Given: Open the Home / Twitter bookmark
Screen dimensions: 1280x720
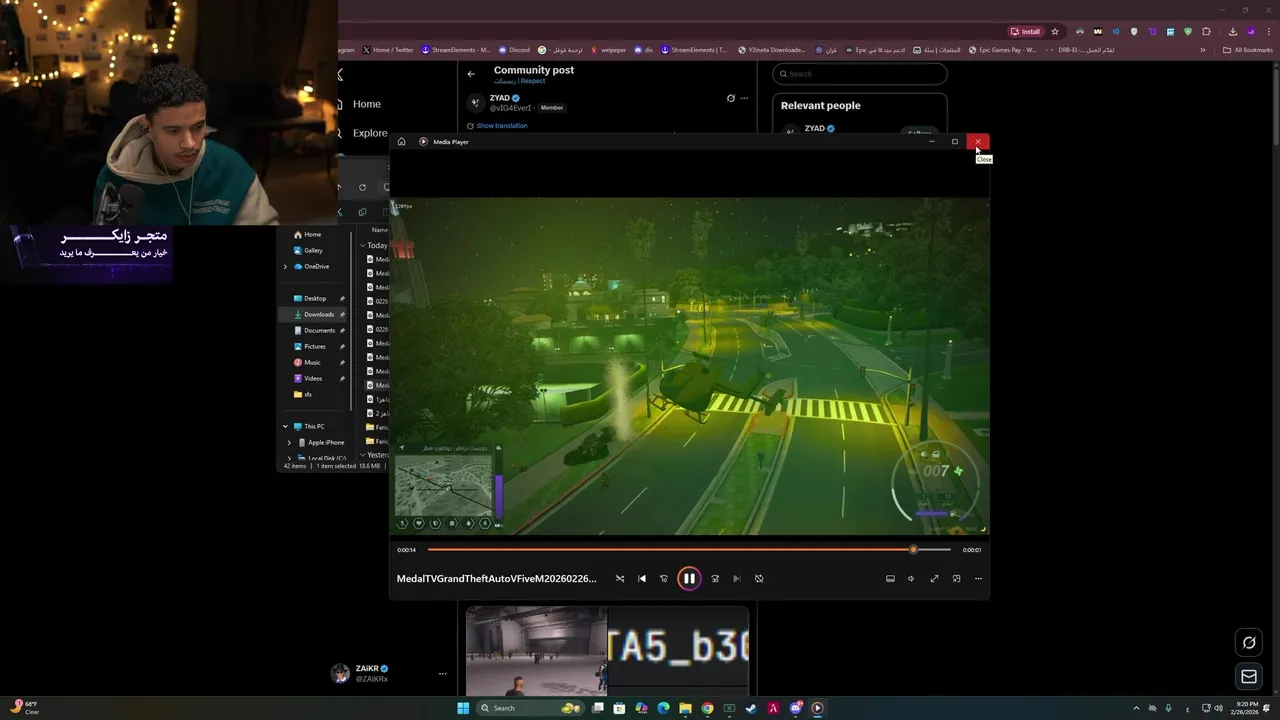Looking at the screenshot, I should point(388,50).
